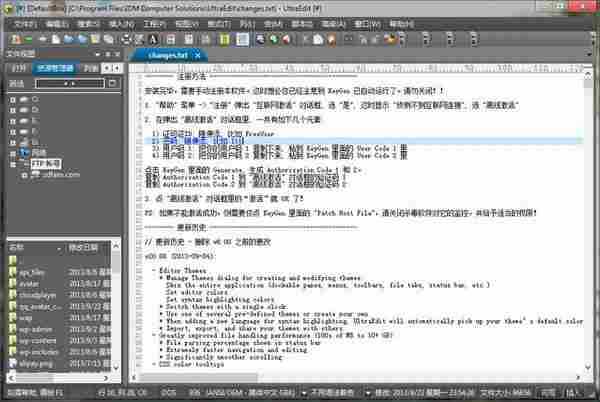Open the code page 936 GBK dropdown in status bar
Viewport: 600px width, 402px height.
(304, 392)
